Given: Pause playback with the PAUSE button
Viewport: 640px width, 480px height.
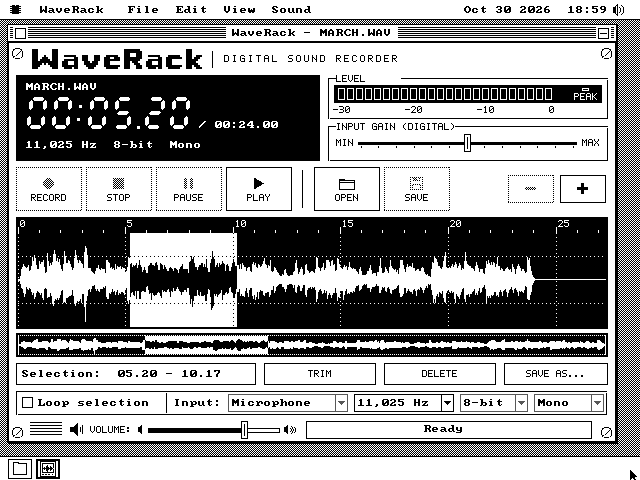Looking at the screenshot, I should (x=189, y=189).
